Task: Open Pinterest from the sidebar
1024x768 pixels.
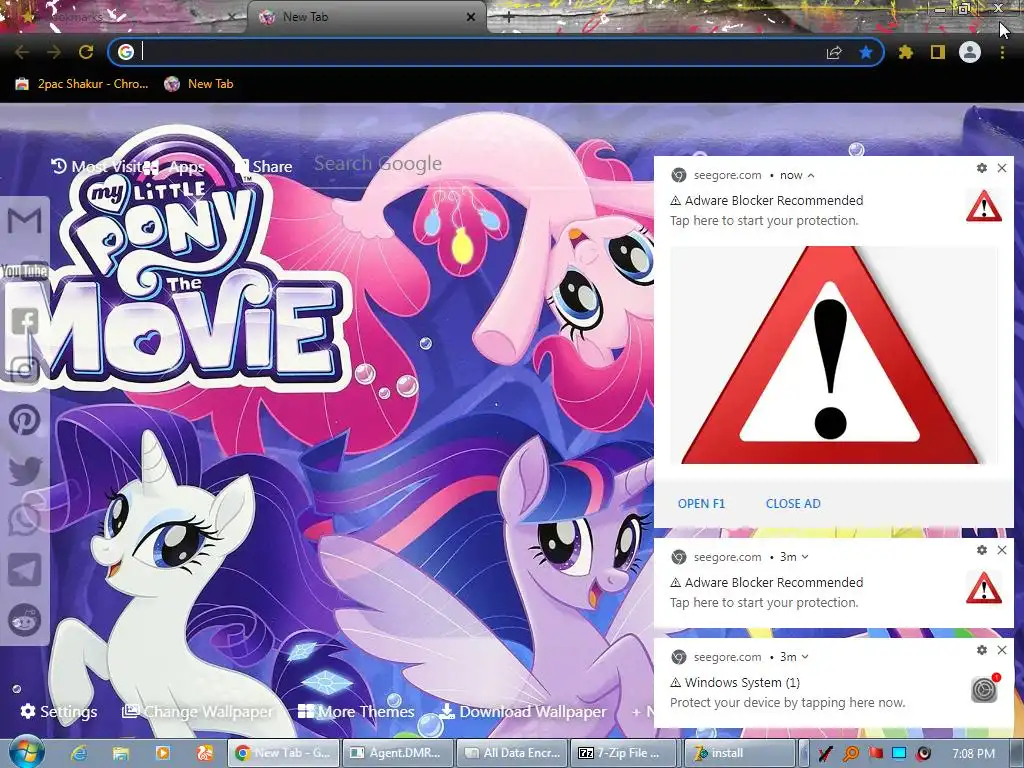Action: click(24, 420)
